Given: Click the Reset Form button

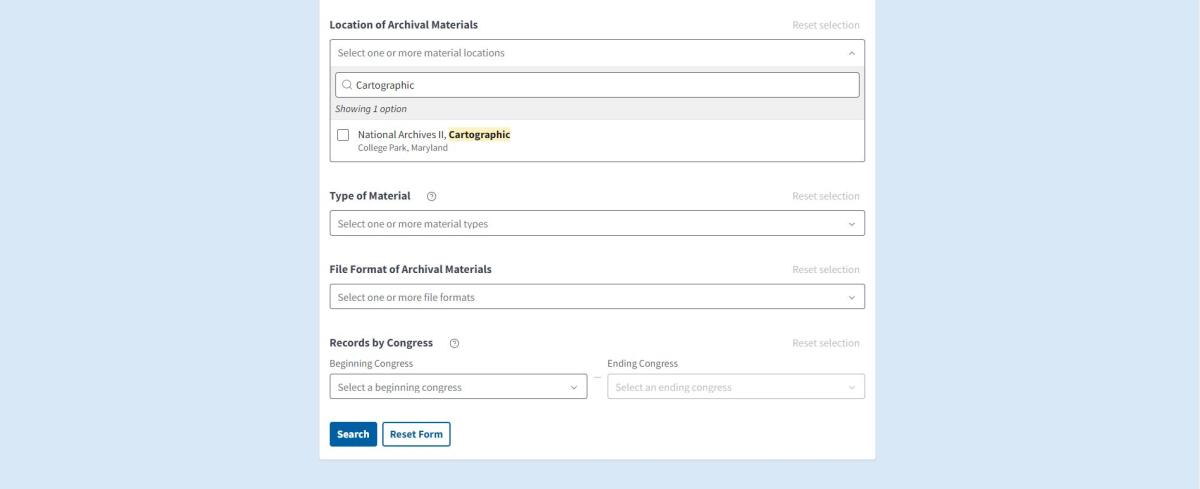Looking at the screenshot, I should coord(416,434).
